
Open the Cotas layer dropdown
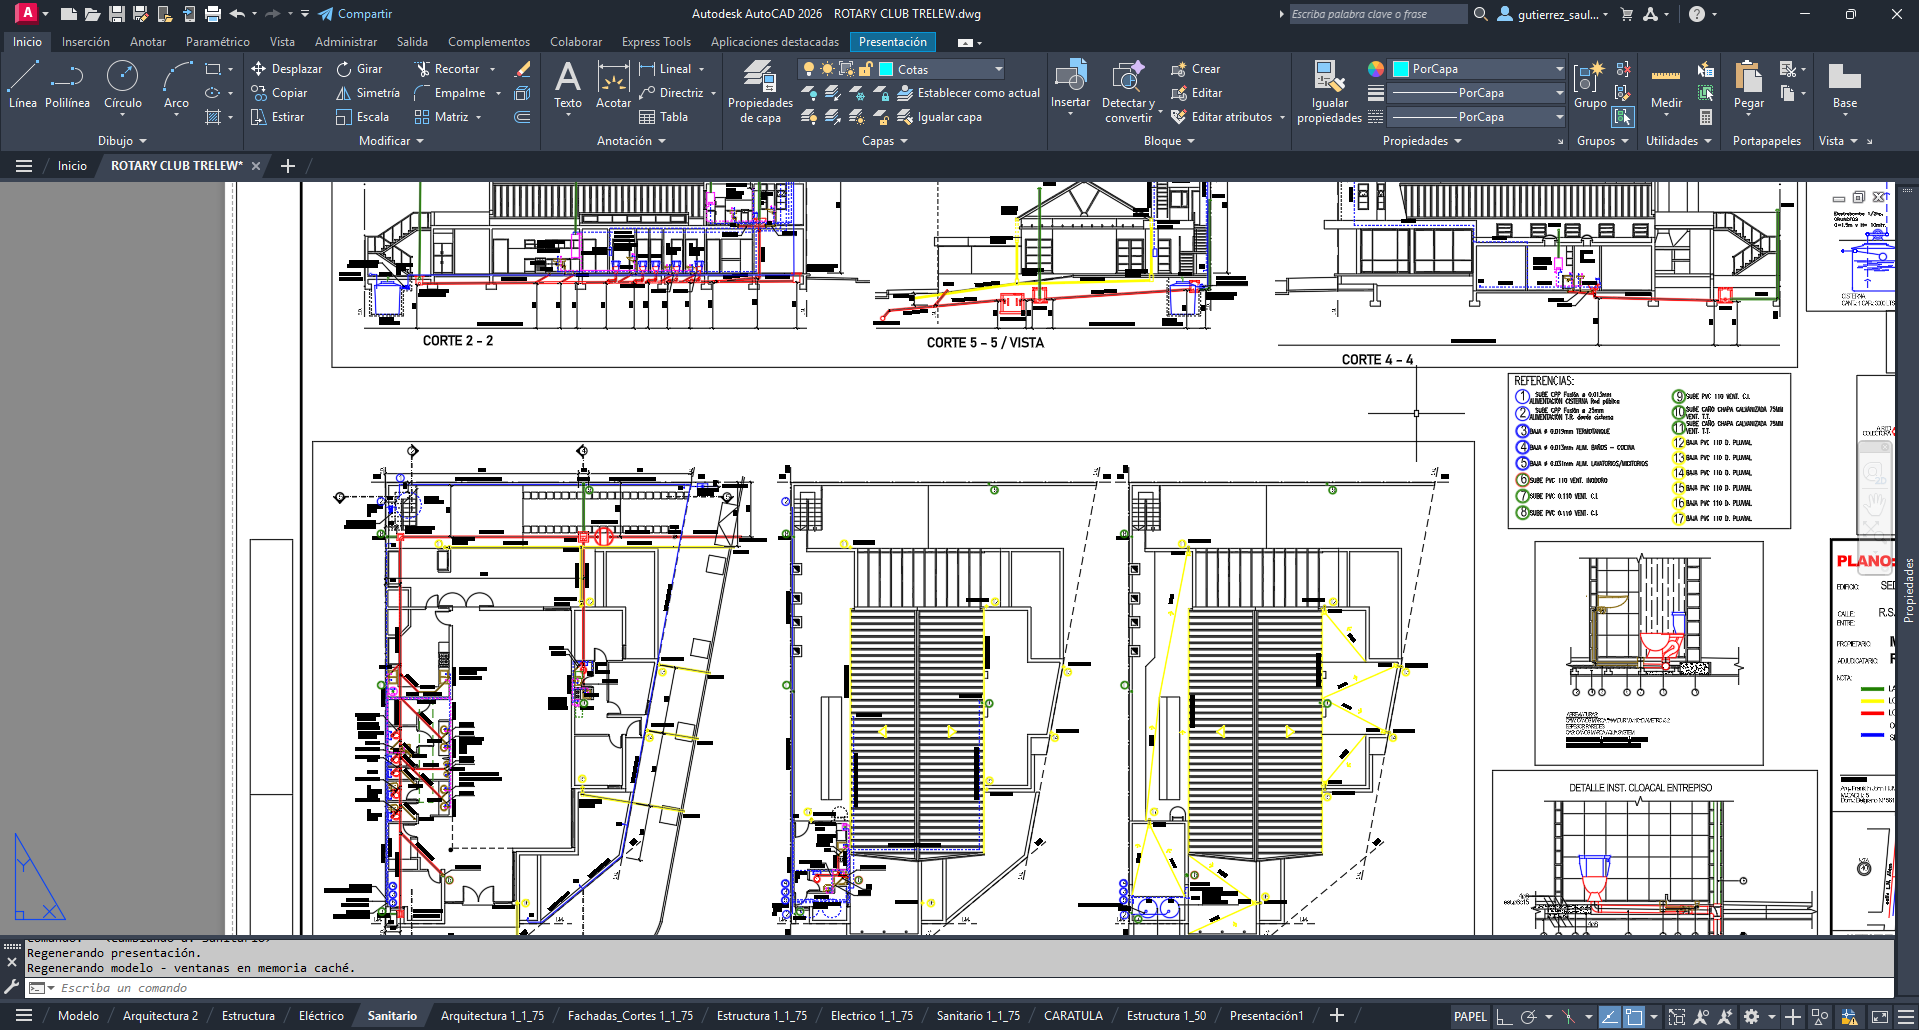click(x=997, y=69)
